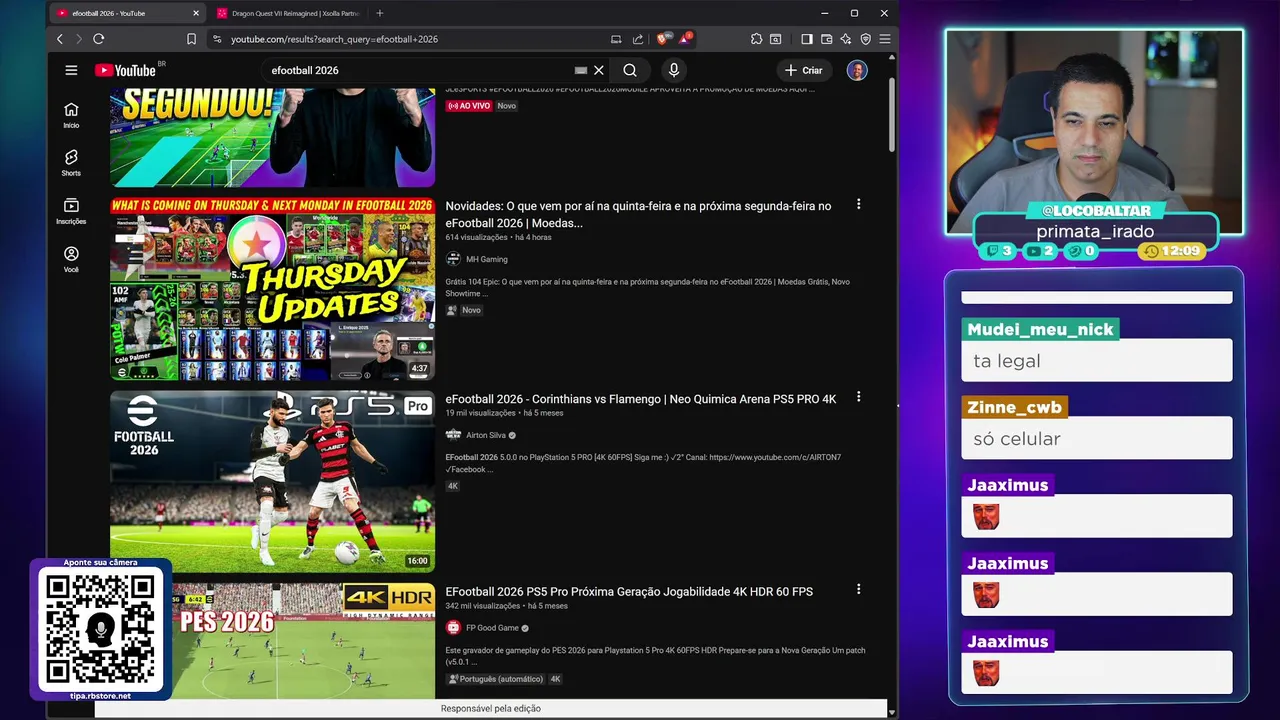The height and width of the screenshot is (720, 1280).
Task: Open options menu for PS5 Pro Próxima Geração video
Action: 858,590
